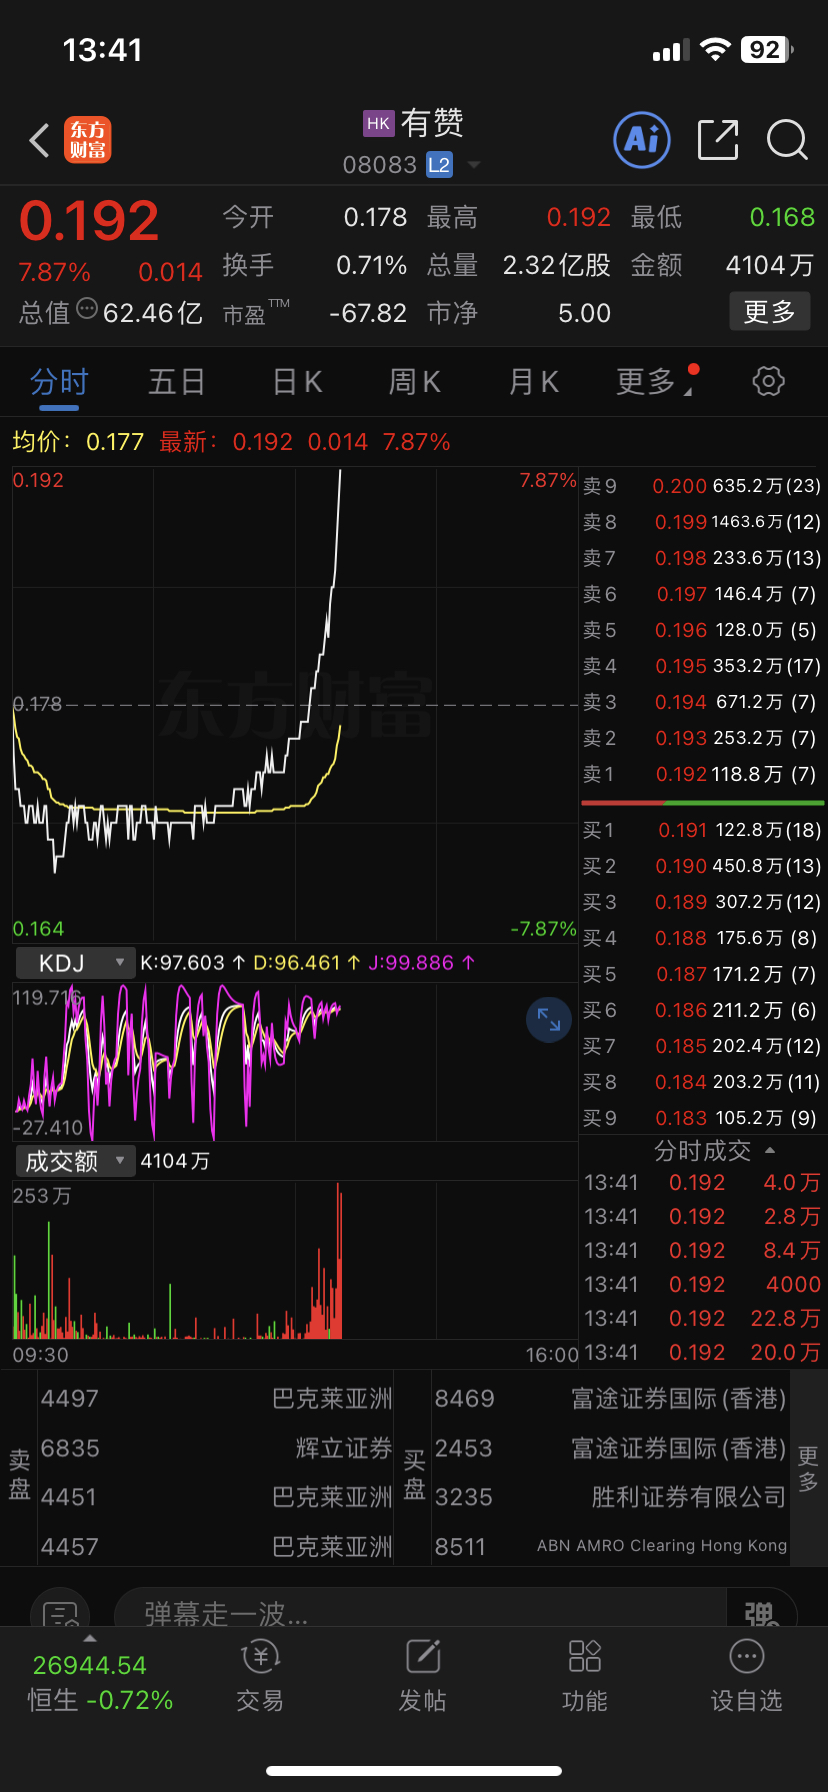The width and height of the screenshot is (828, 1792).
Task: Expand chart to fullscreen icon
Action: [549, 1020]
